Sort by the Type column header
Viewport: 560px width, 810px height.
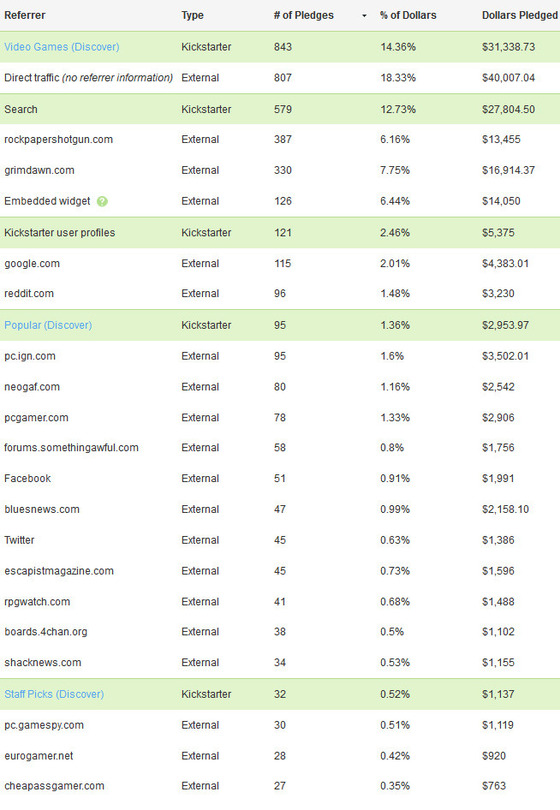click(192, 15)
